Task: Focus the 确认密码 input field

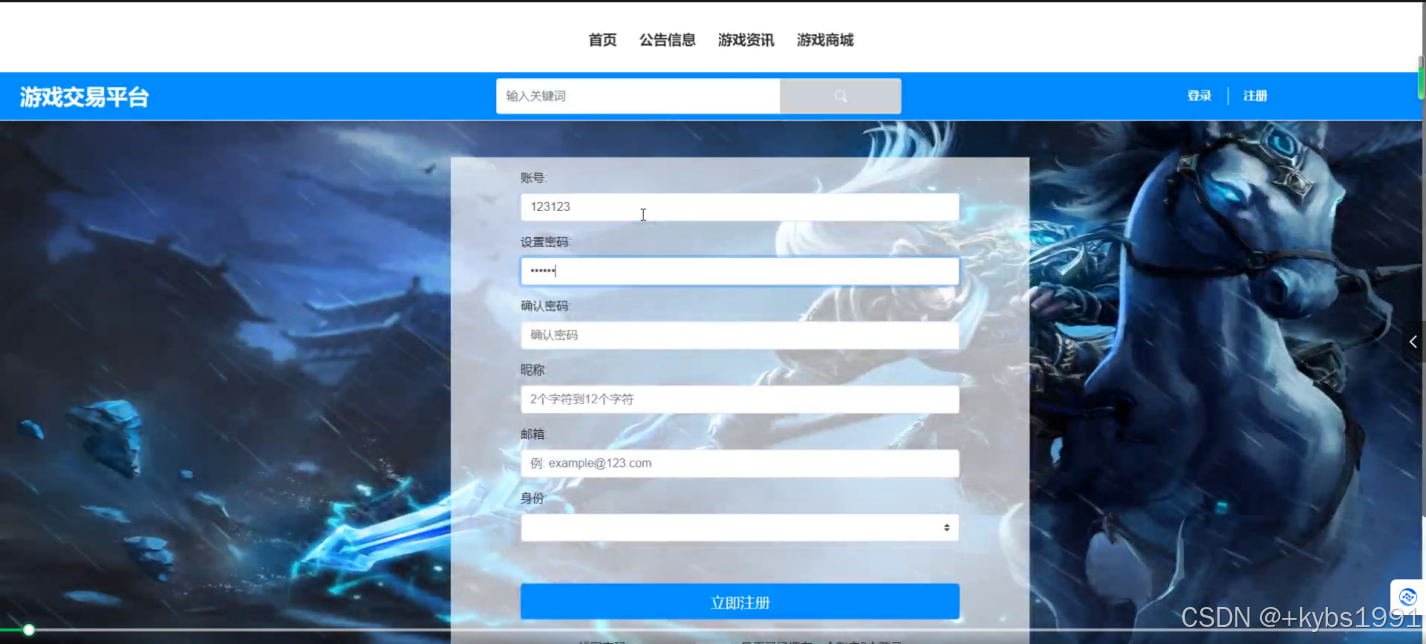Action: point(740,335)
